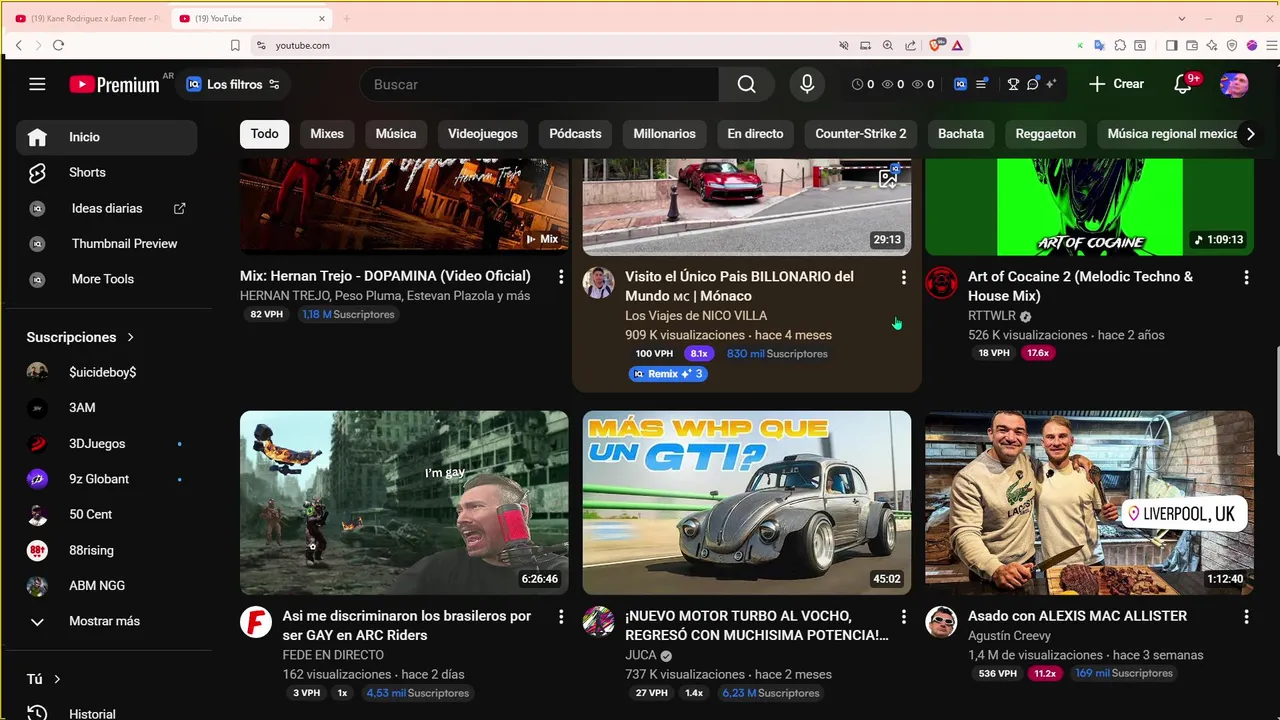The image size is (1280, 720).
Task: Open the notifications bell
Action: point(1183,84)
